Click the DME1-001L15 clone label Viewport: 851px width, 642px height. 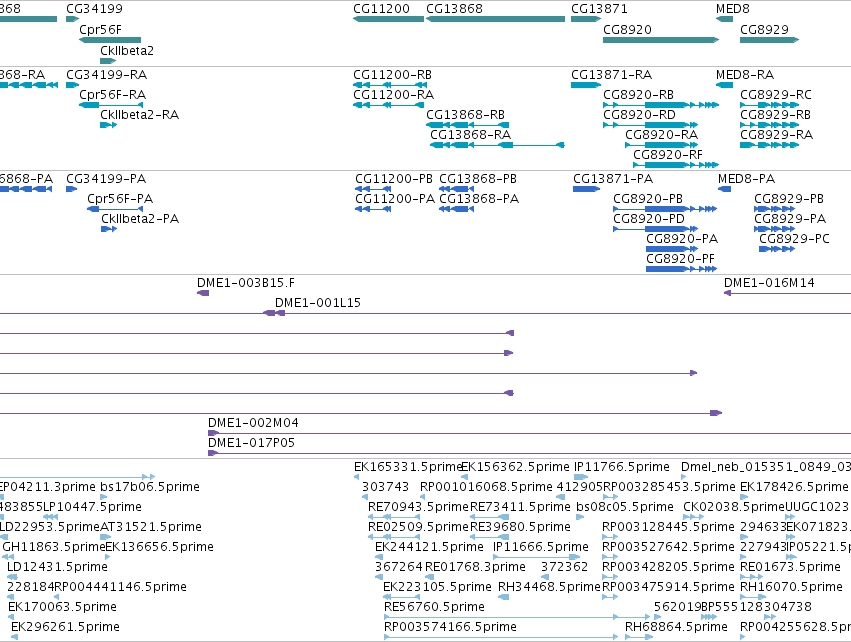pyautogui.click(x=318, y=303)
